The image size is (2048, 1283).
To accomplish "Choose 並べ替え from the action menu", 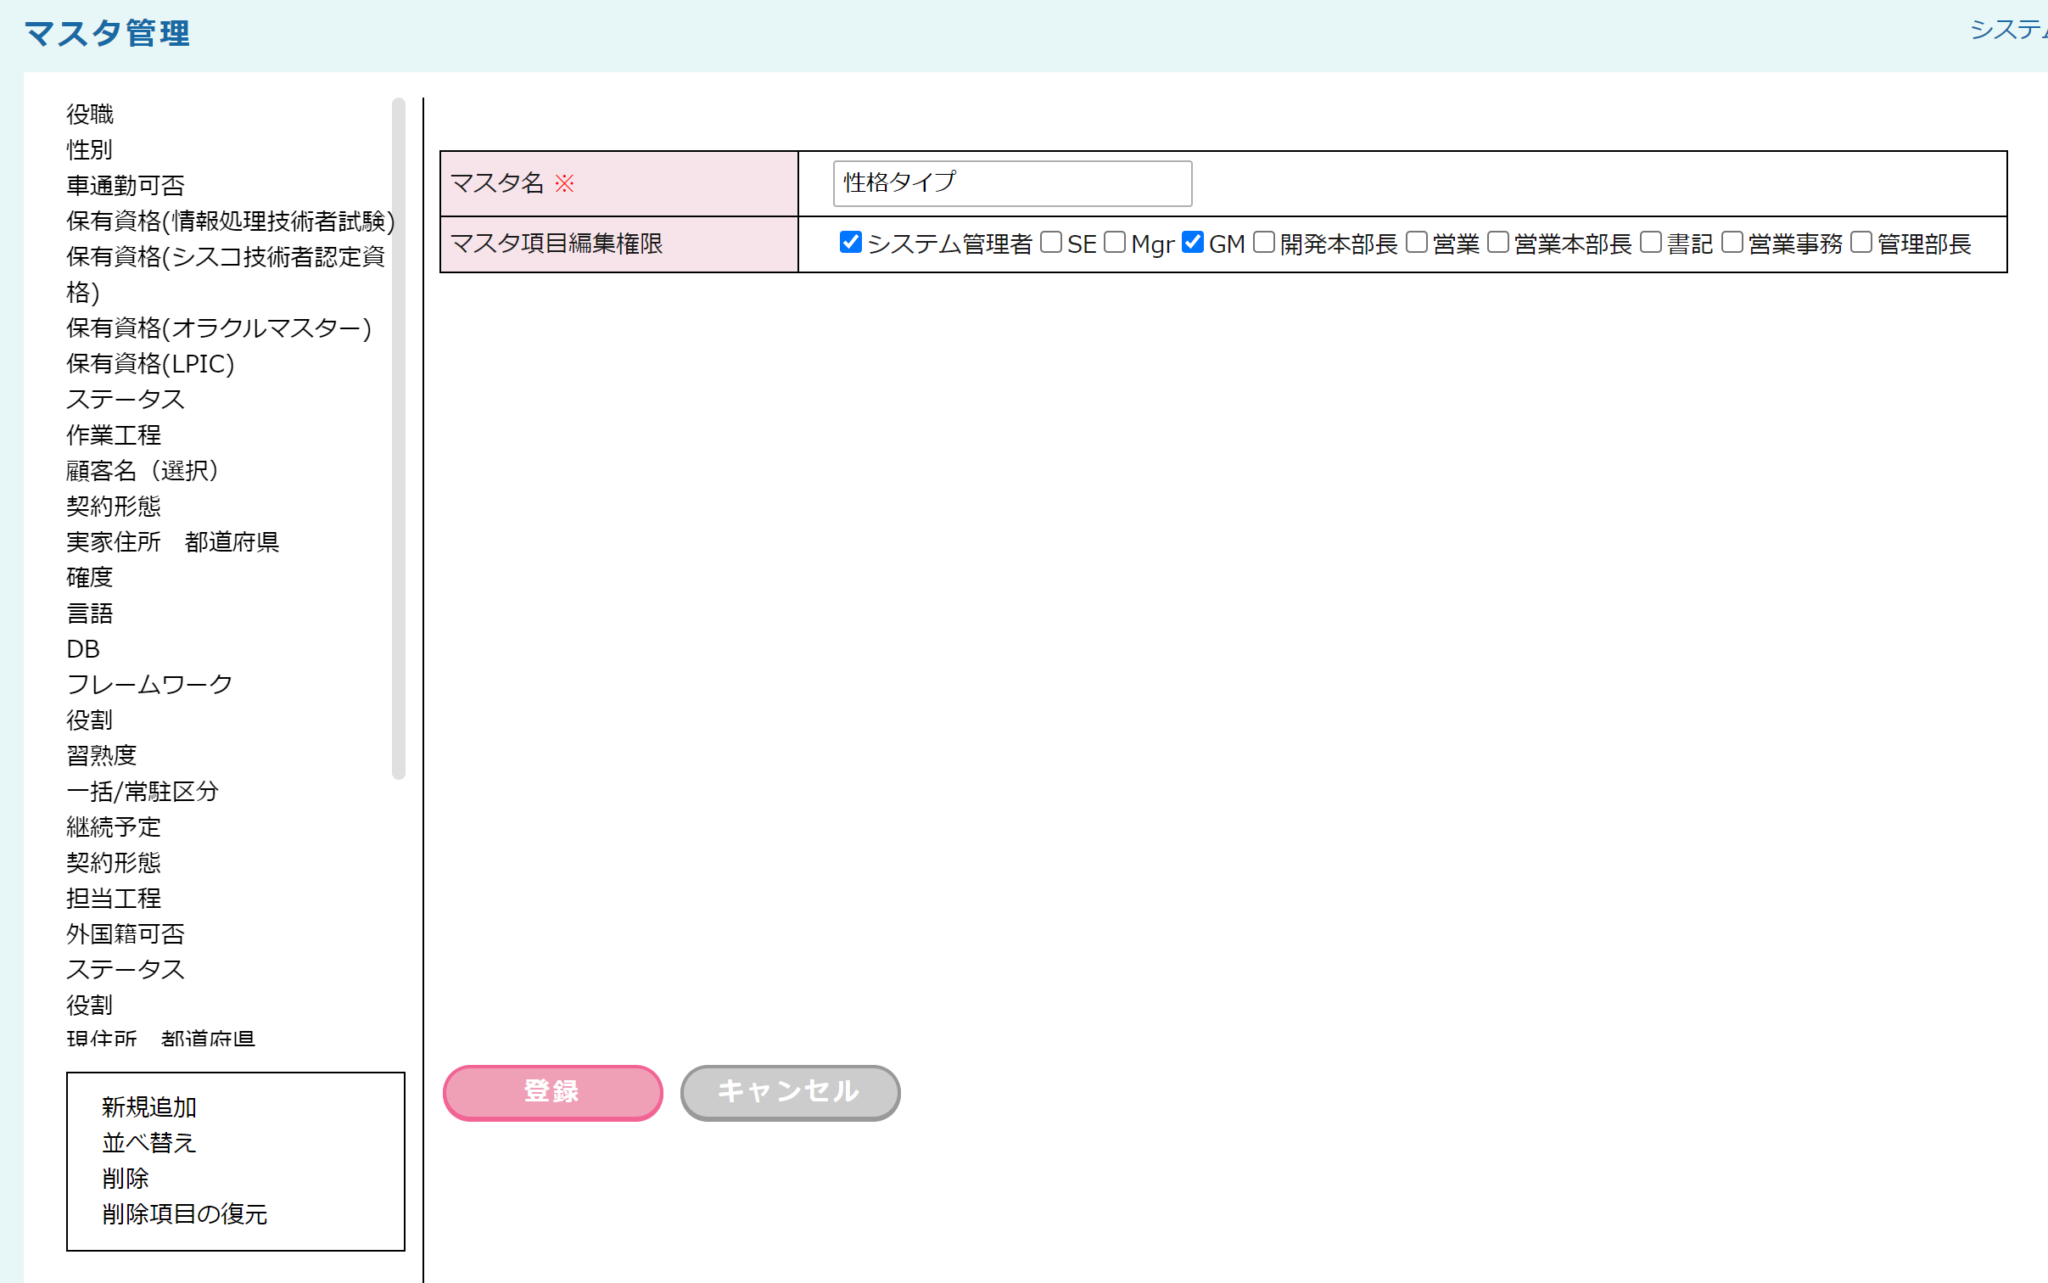I will pos(149,1143).
